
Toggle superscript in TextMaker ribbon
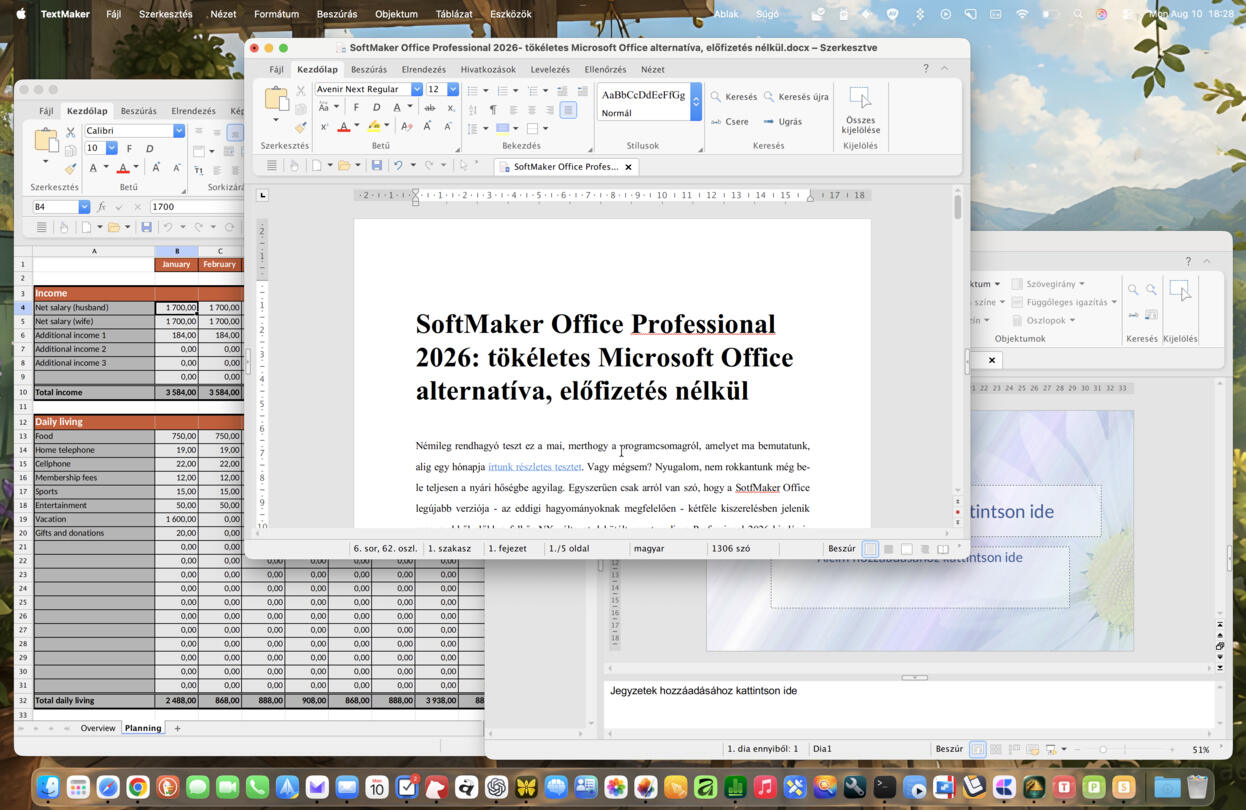(324, 127)
